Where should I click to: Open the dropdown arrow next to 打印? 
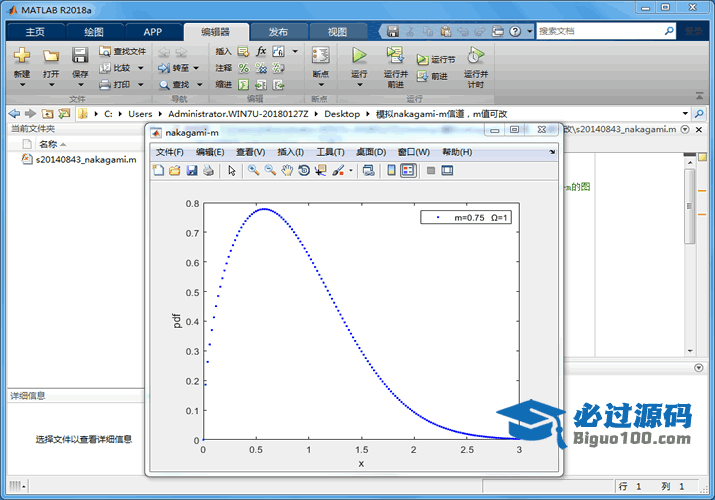[x=141, y=84]
